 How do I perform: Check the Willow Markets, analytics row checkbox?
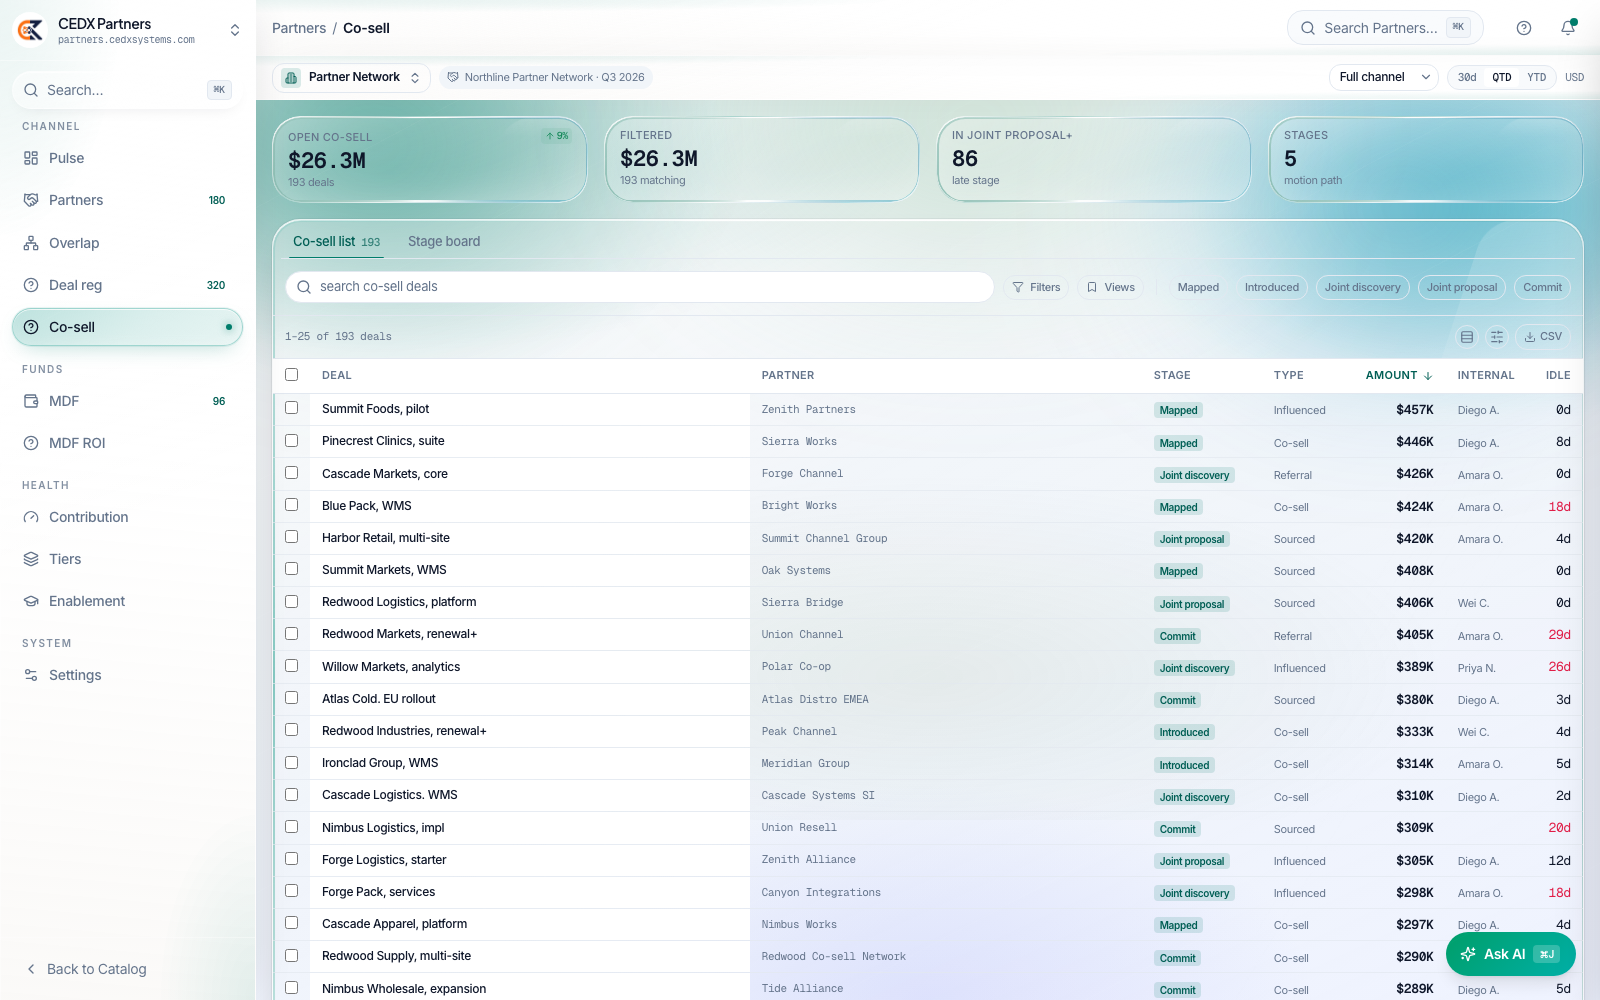click(292, 666)
